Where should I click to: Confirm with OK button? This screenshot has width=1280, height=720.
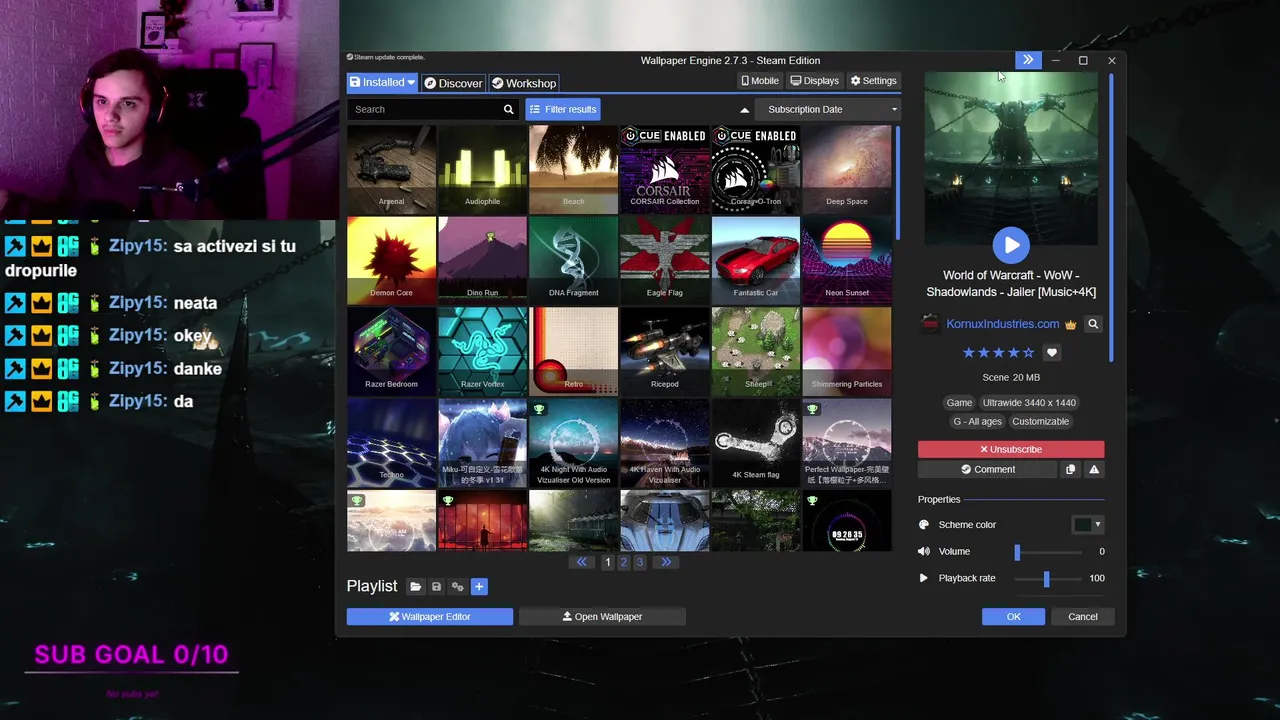[x=1013, y=617]
